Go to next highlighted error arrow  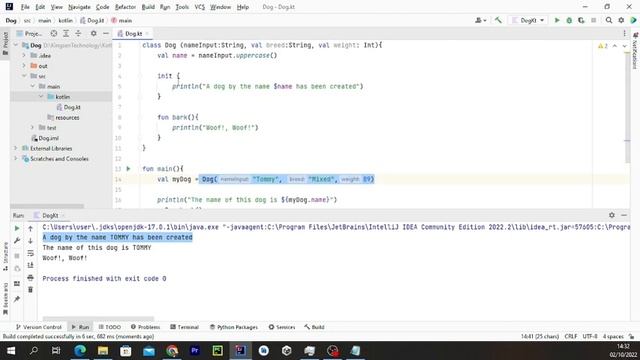coord(624,46)
